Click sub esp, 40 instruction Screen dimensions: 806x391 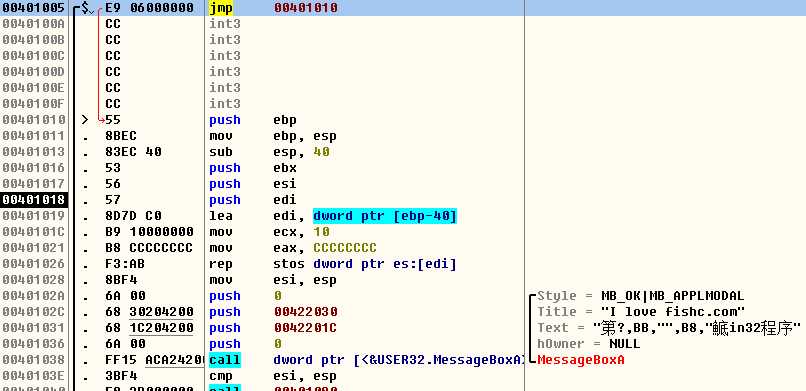coord(269,152)
